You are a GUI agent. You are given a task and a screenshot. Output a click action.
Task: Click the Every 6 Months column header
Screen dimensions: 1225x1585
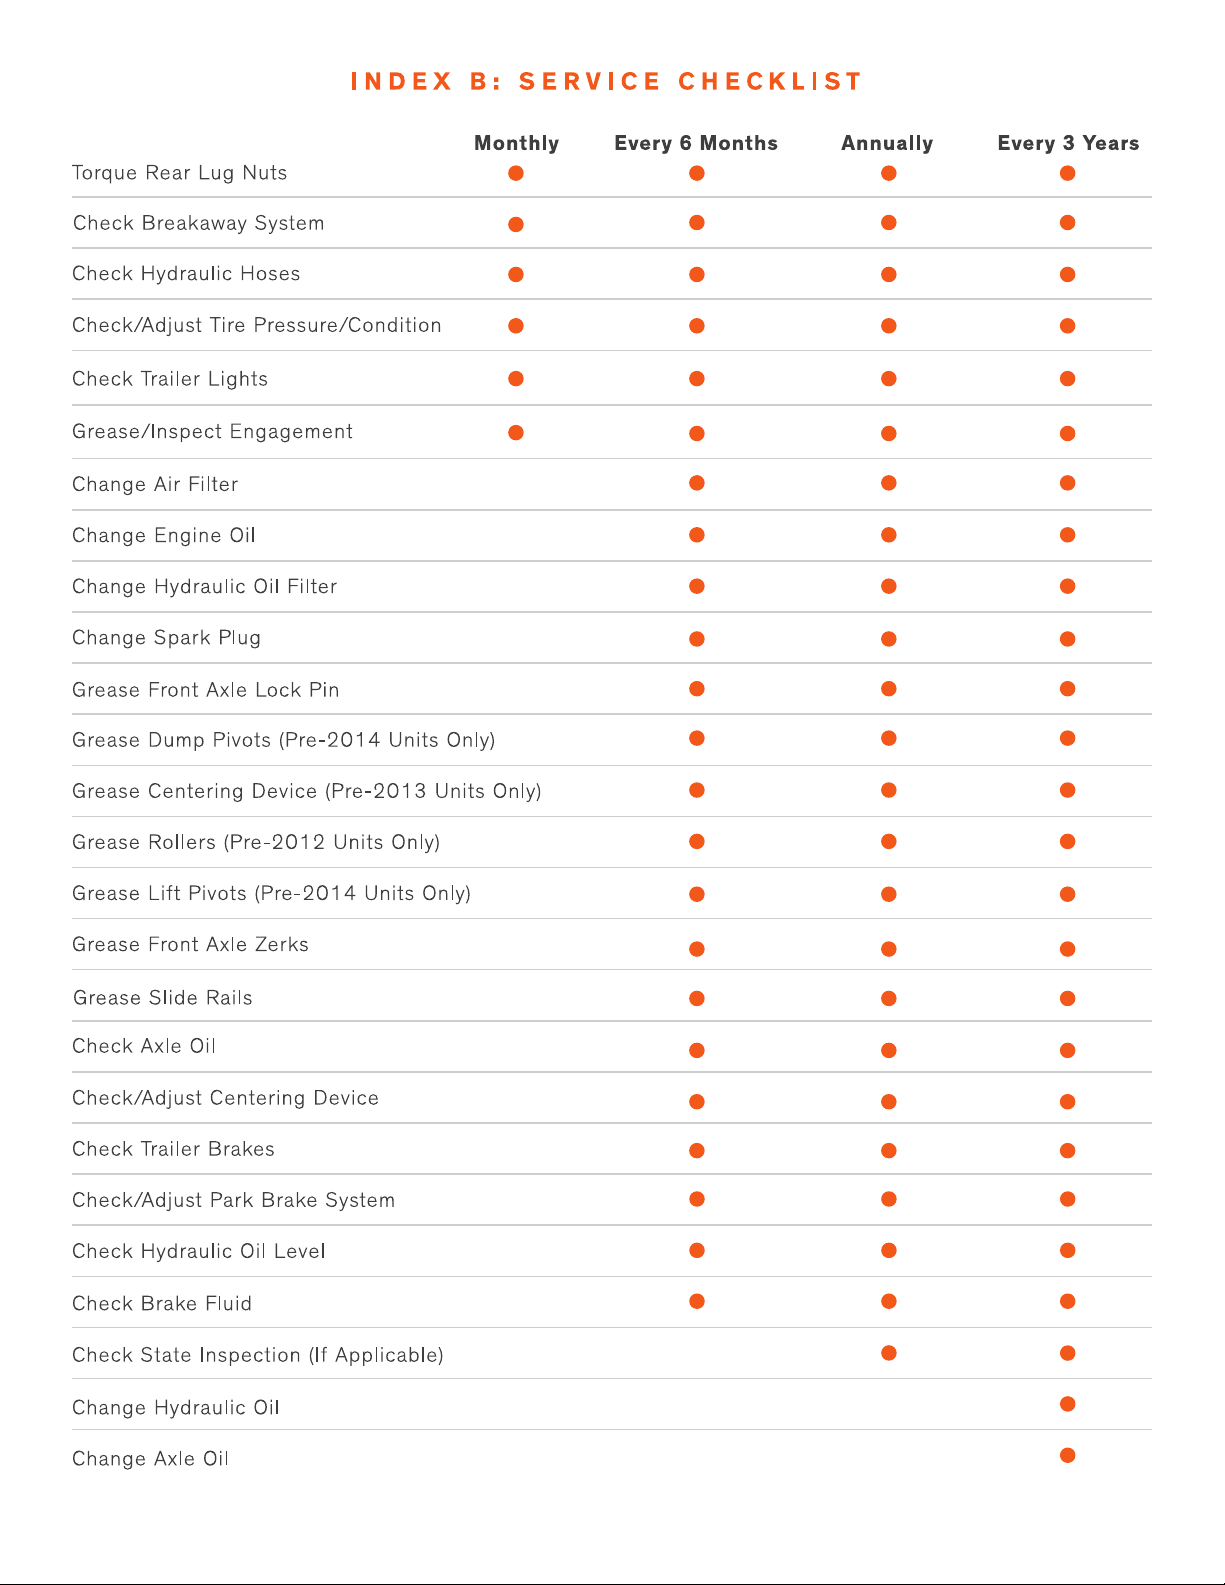pos(696,143)
